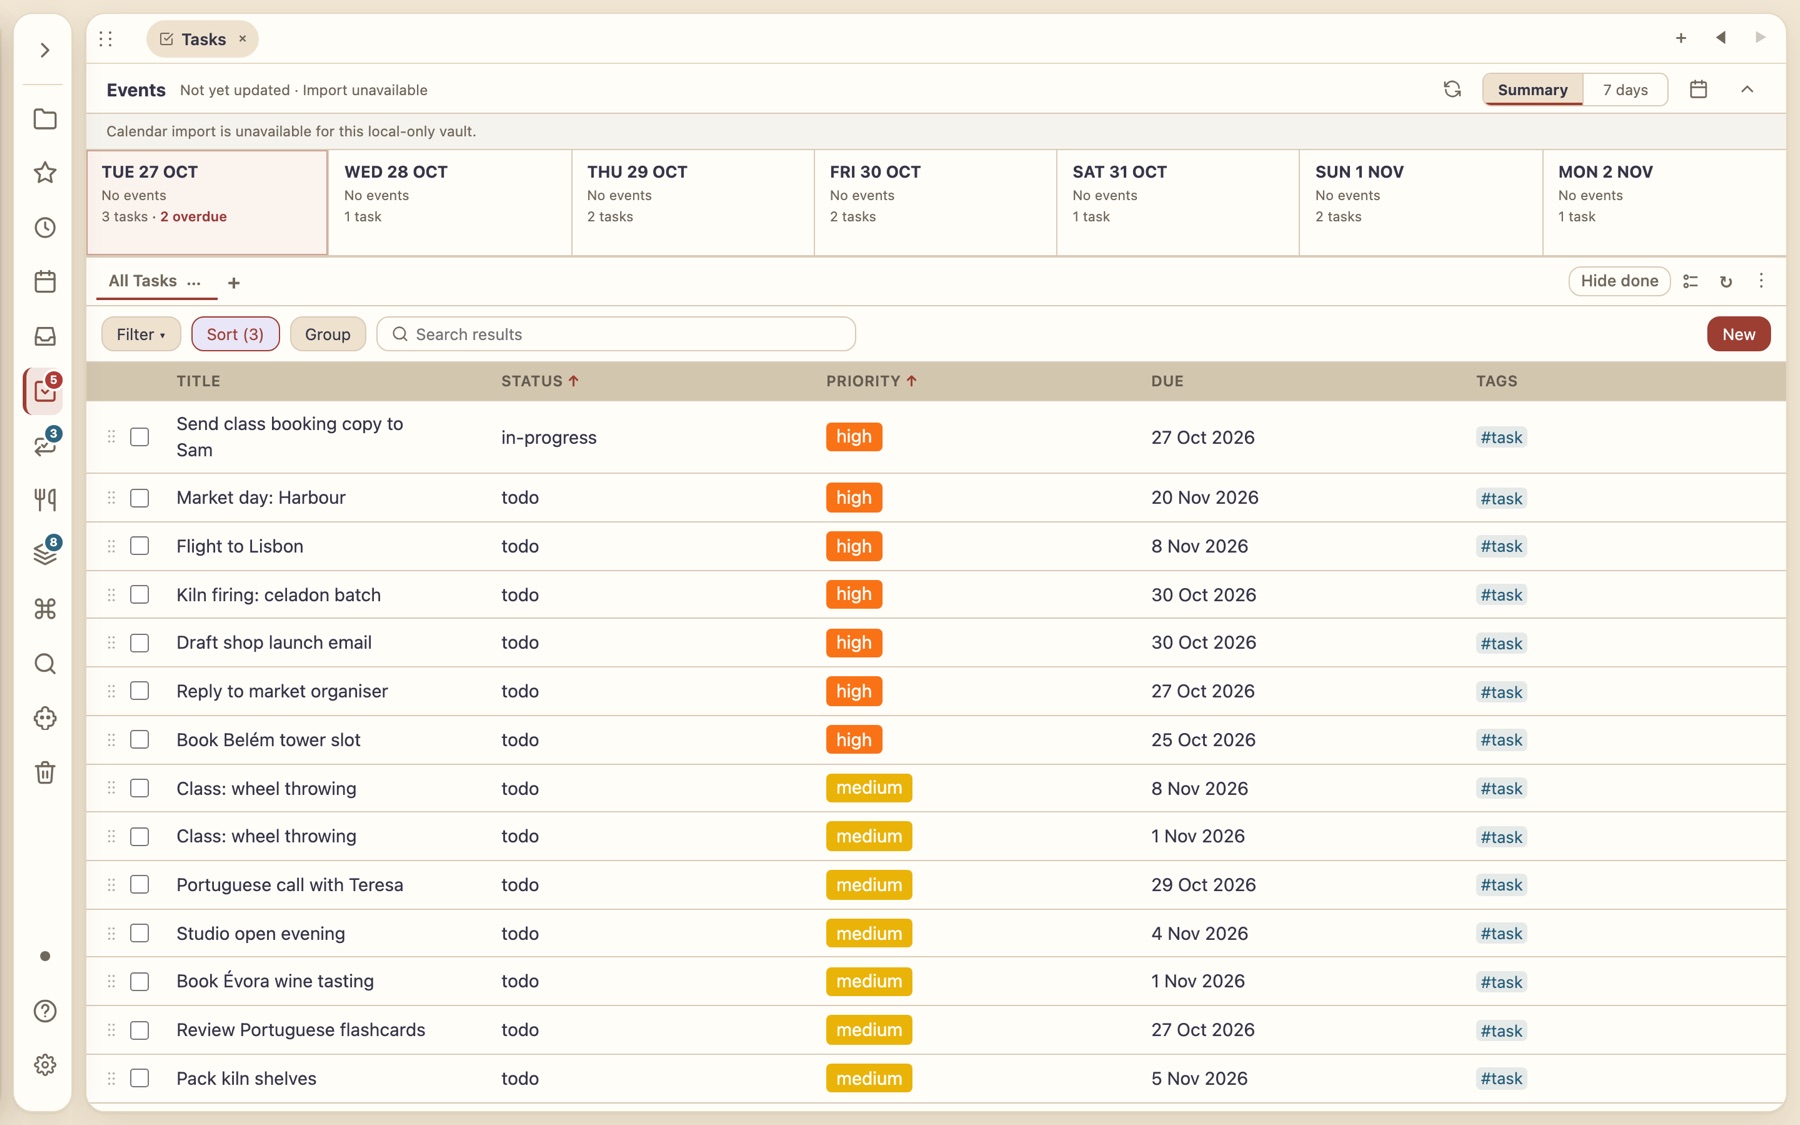The image size is (1800, 1125).
Task: Open the help question mark icon
Action: click(x=45, y=1011)
